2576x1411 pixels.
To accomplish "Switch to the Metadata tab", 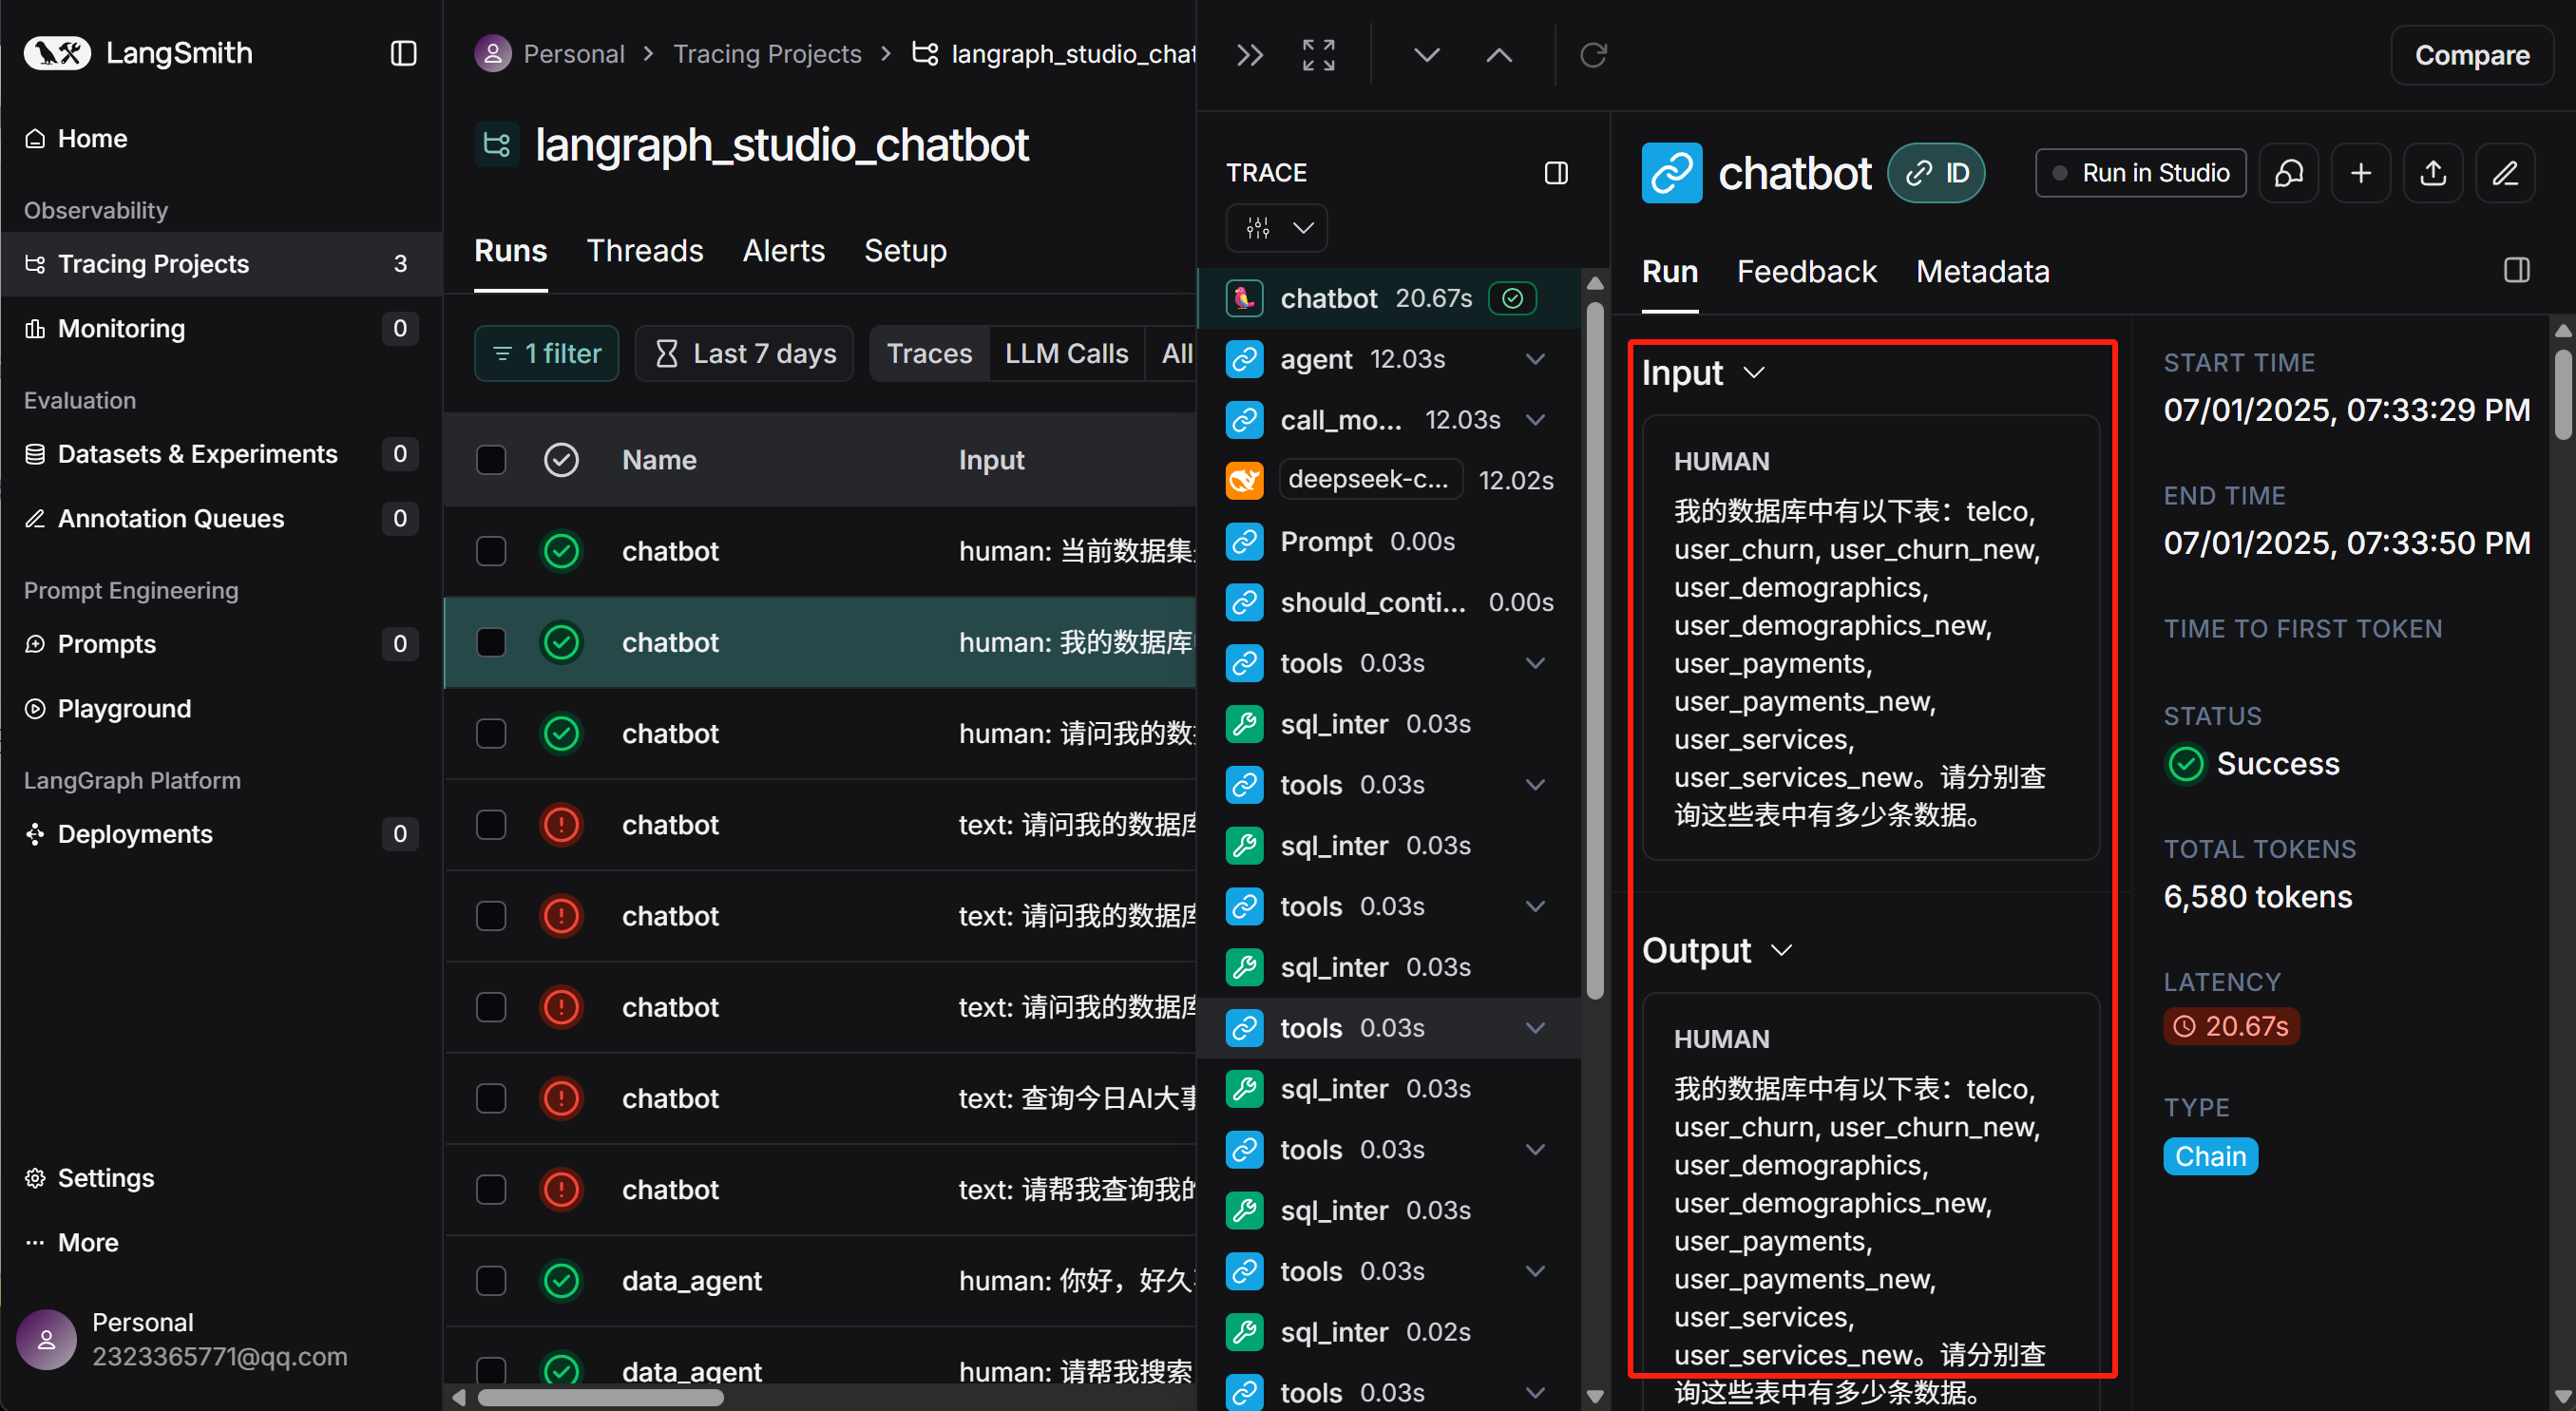I will [x=1983, y=271].
